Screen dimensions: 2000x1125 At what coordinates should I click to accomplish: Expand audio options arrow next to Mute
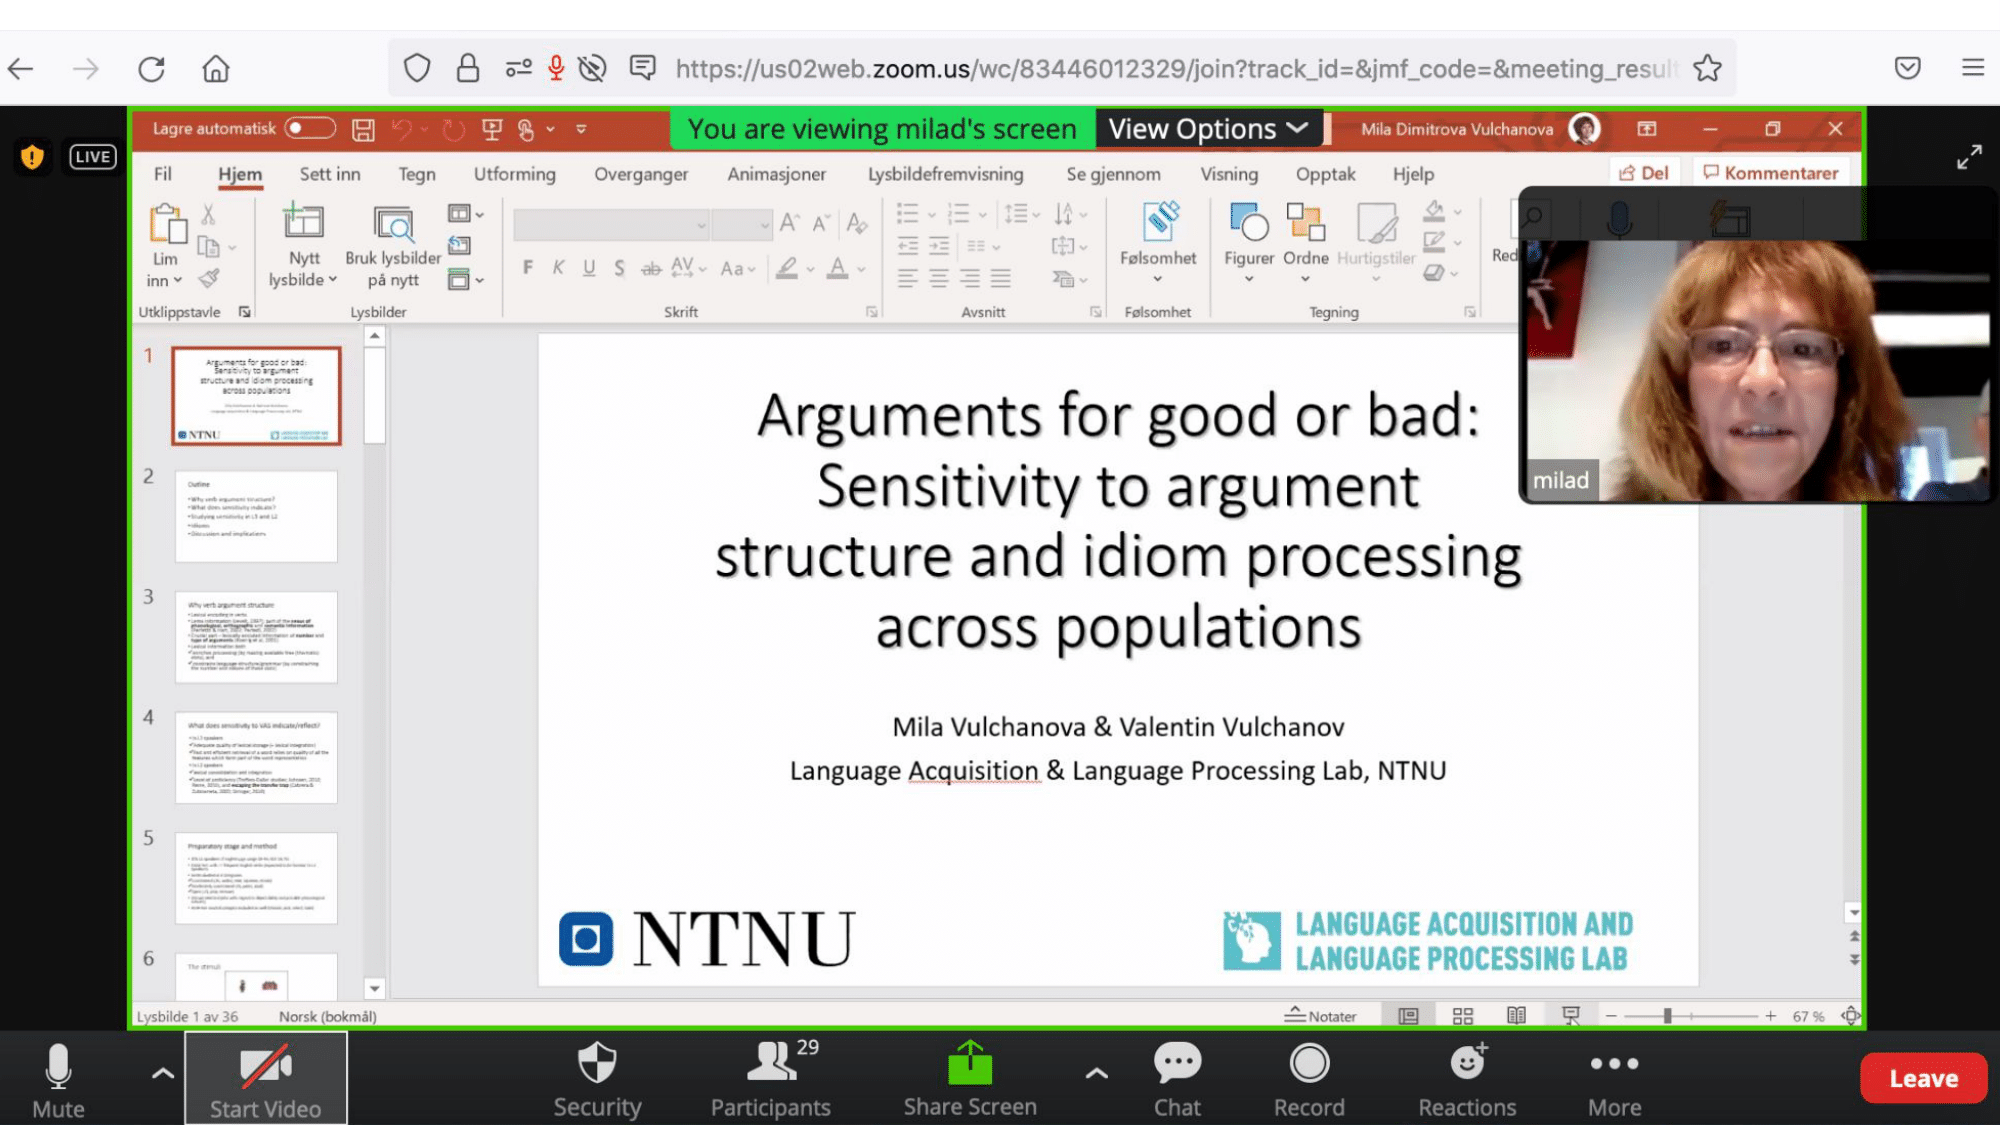tap(162, 1074)
